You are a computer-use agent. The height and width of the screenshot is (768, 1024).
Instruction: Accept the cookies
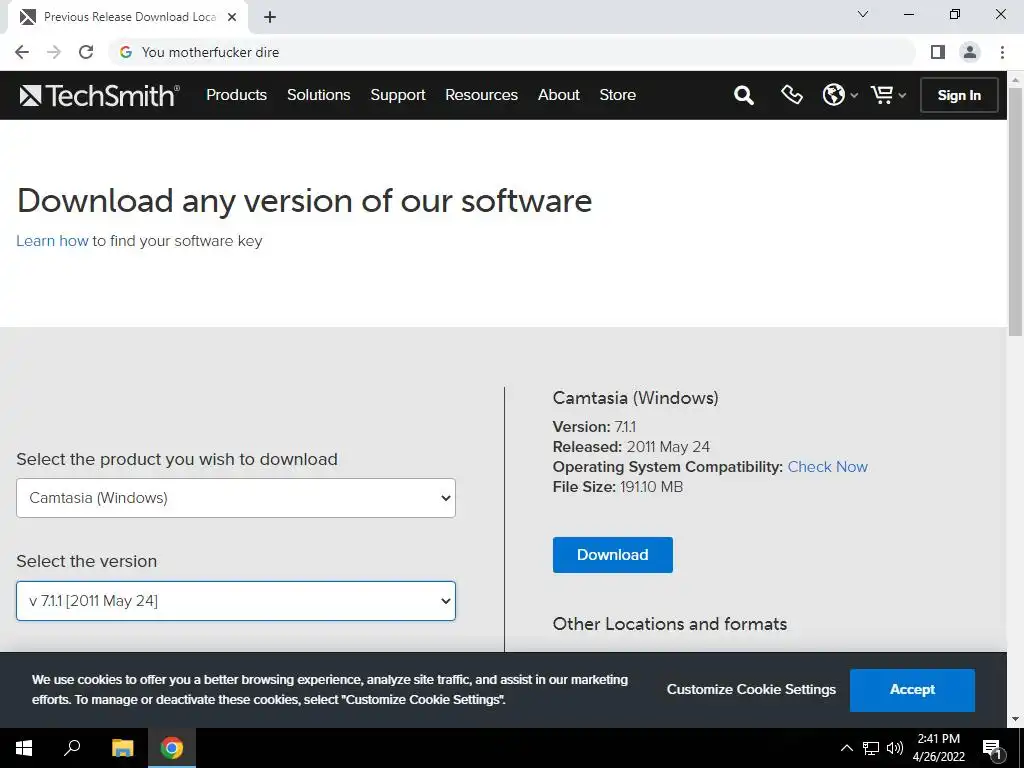coord(912,690)
